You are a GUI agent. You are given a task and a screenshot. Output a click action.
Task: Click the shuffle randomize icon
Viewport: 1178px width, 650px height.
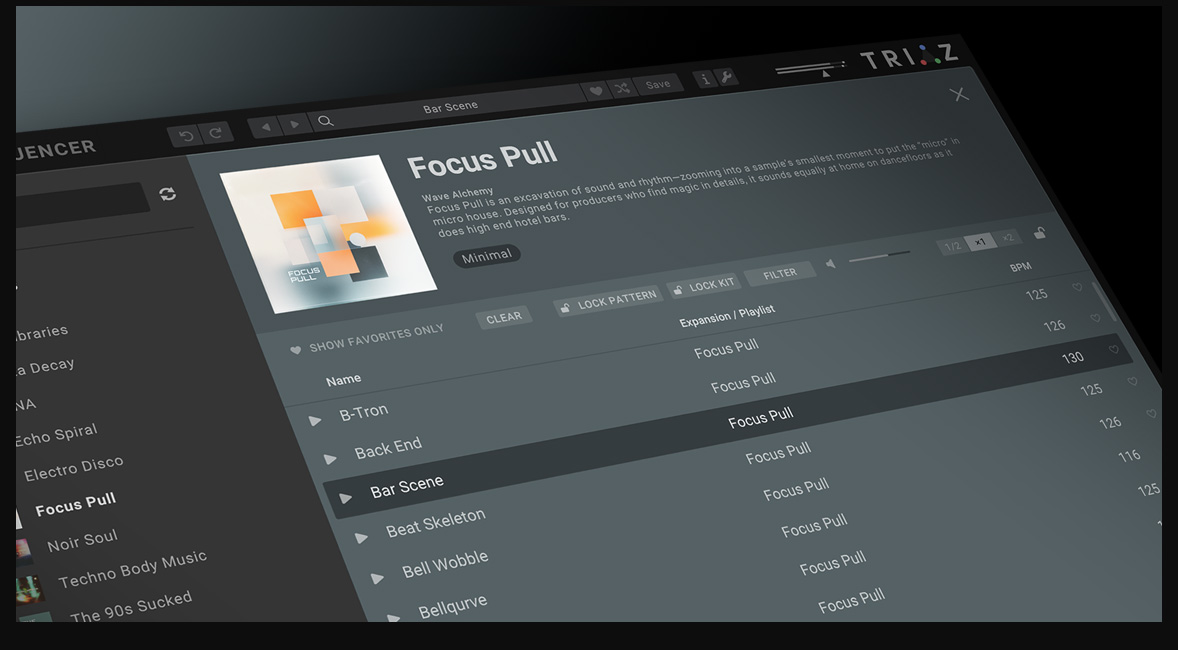[621, 88]
